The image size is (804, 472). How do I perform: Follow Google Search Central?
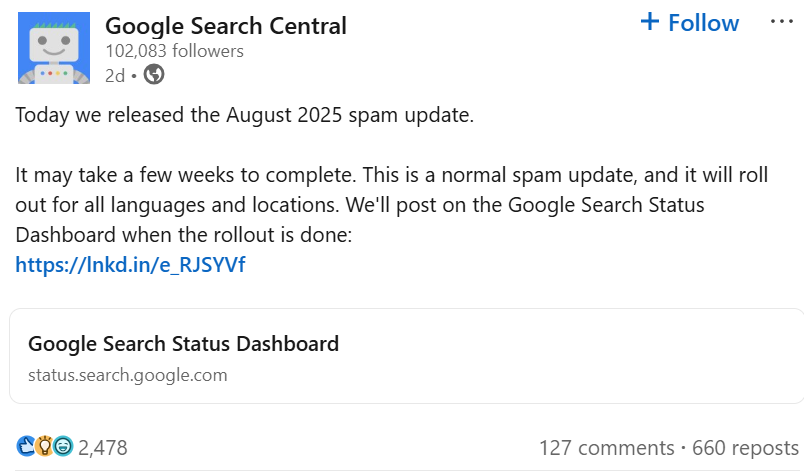(x=703, y=22)
